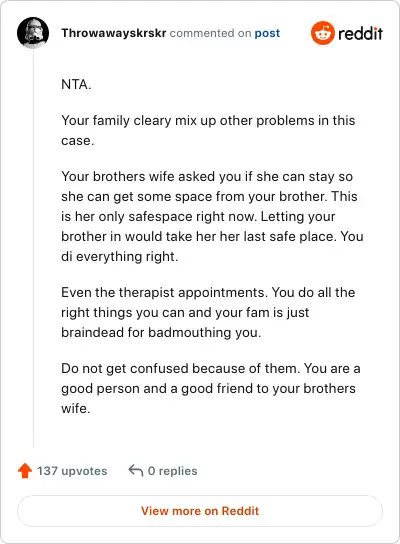
Task: Click the "0 replies" label
Action: [172, 471]
